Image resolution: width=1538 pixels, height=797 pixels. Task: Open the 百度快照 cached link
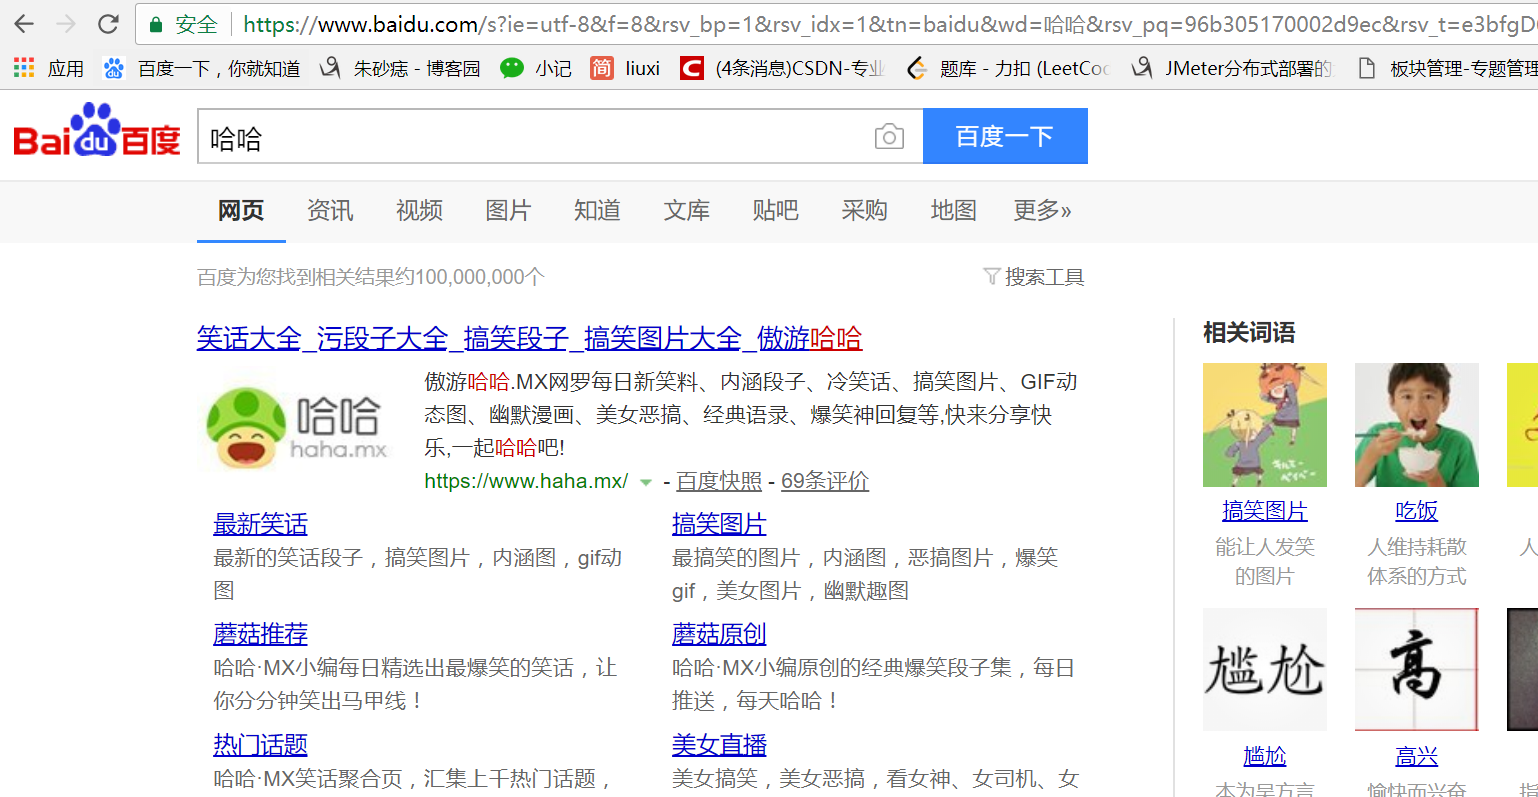coord(719,481)
